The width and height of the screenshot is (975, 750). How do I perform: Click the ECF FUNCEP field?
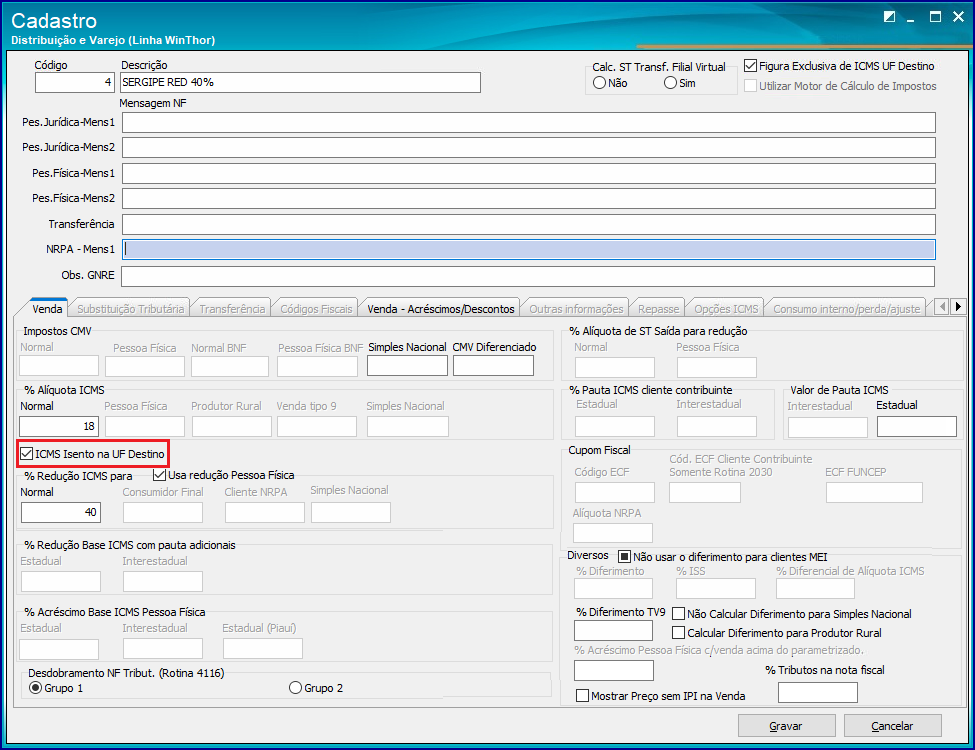coord(874,493)
